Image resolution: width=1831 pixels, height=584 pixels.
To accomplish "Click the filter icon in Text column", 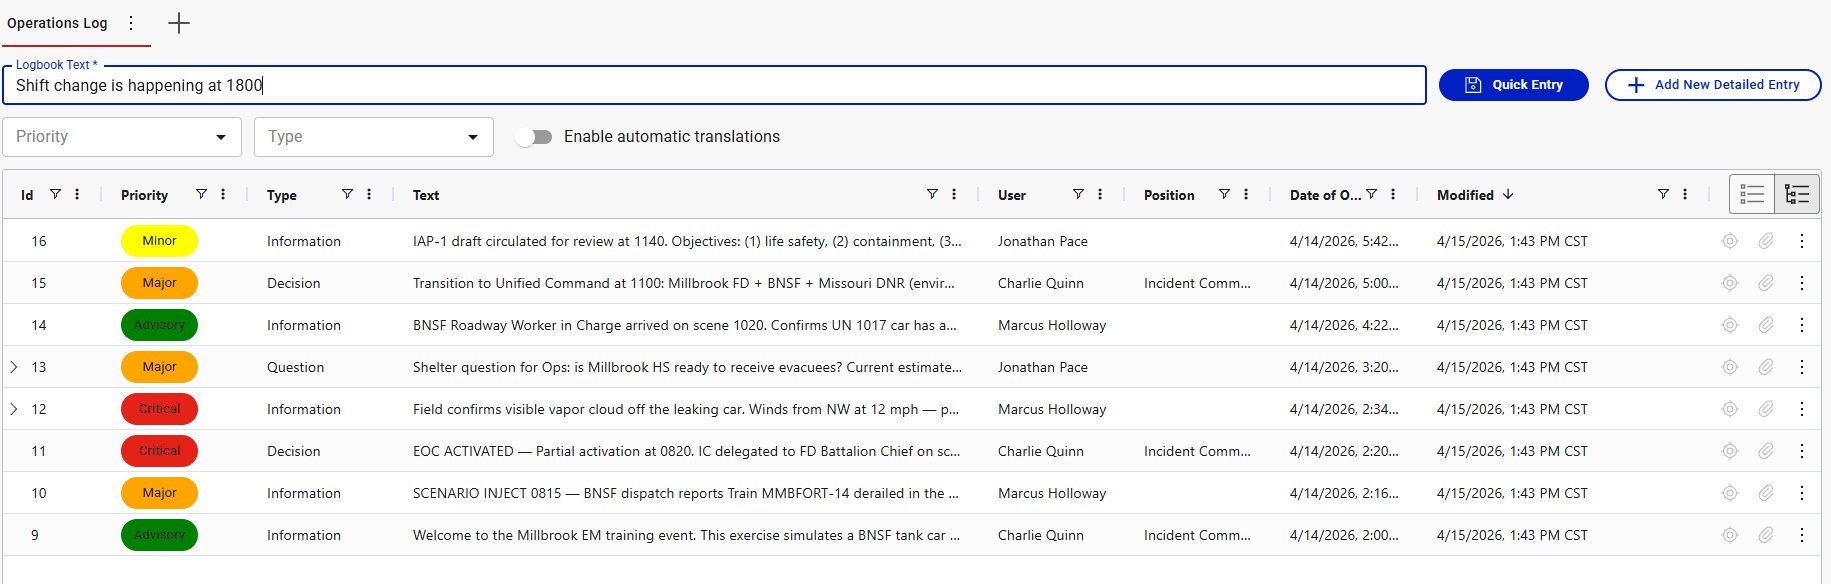I will click(x=932, y=194).
